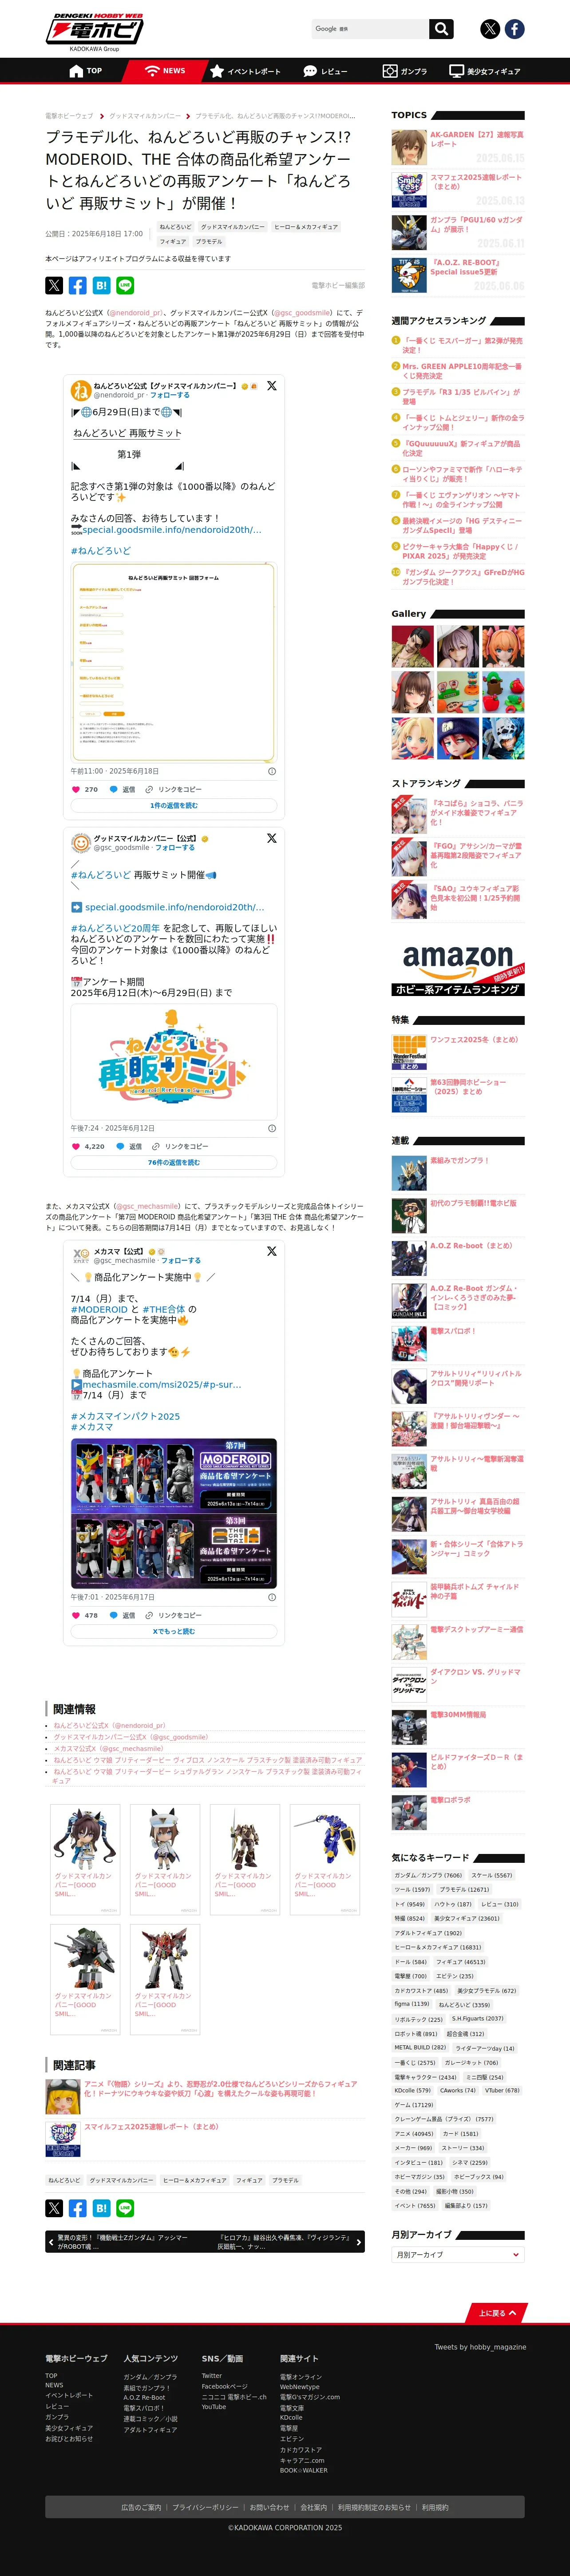Open フォローする on ねんどろいど公式 tweet
570x2576 pixels.
[x=170, y=395]
